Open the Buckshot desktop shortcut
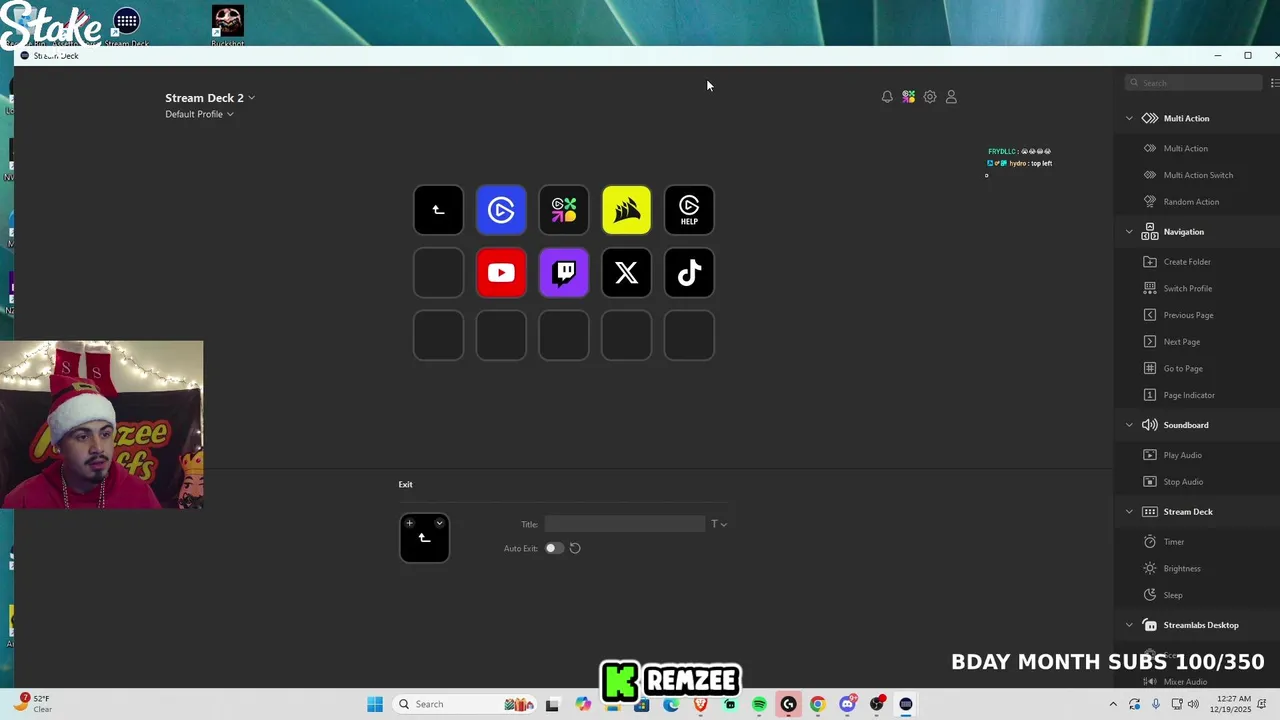This screenshot has width=1280, height=720. click(227, 26)
